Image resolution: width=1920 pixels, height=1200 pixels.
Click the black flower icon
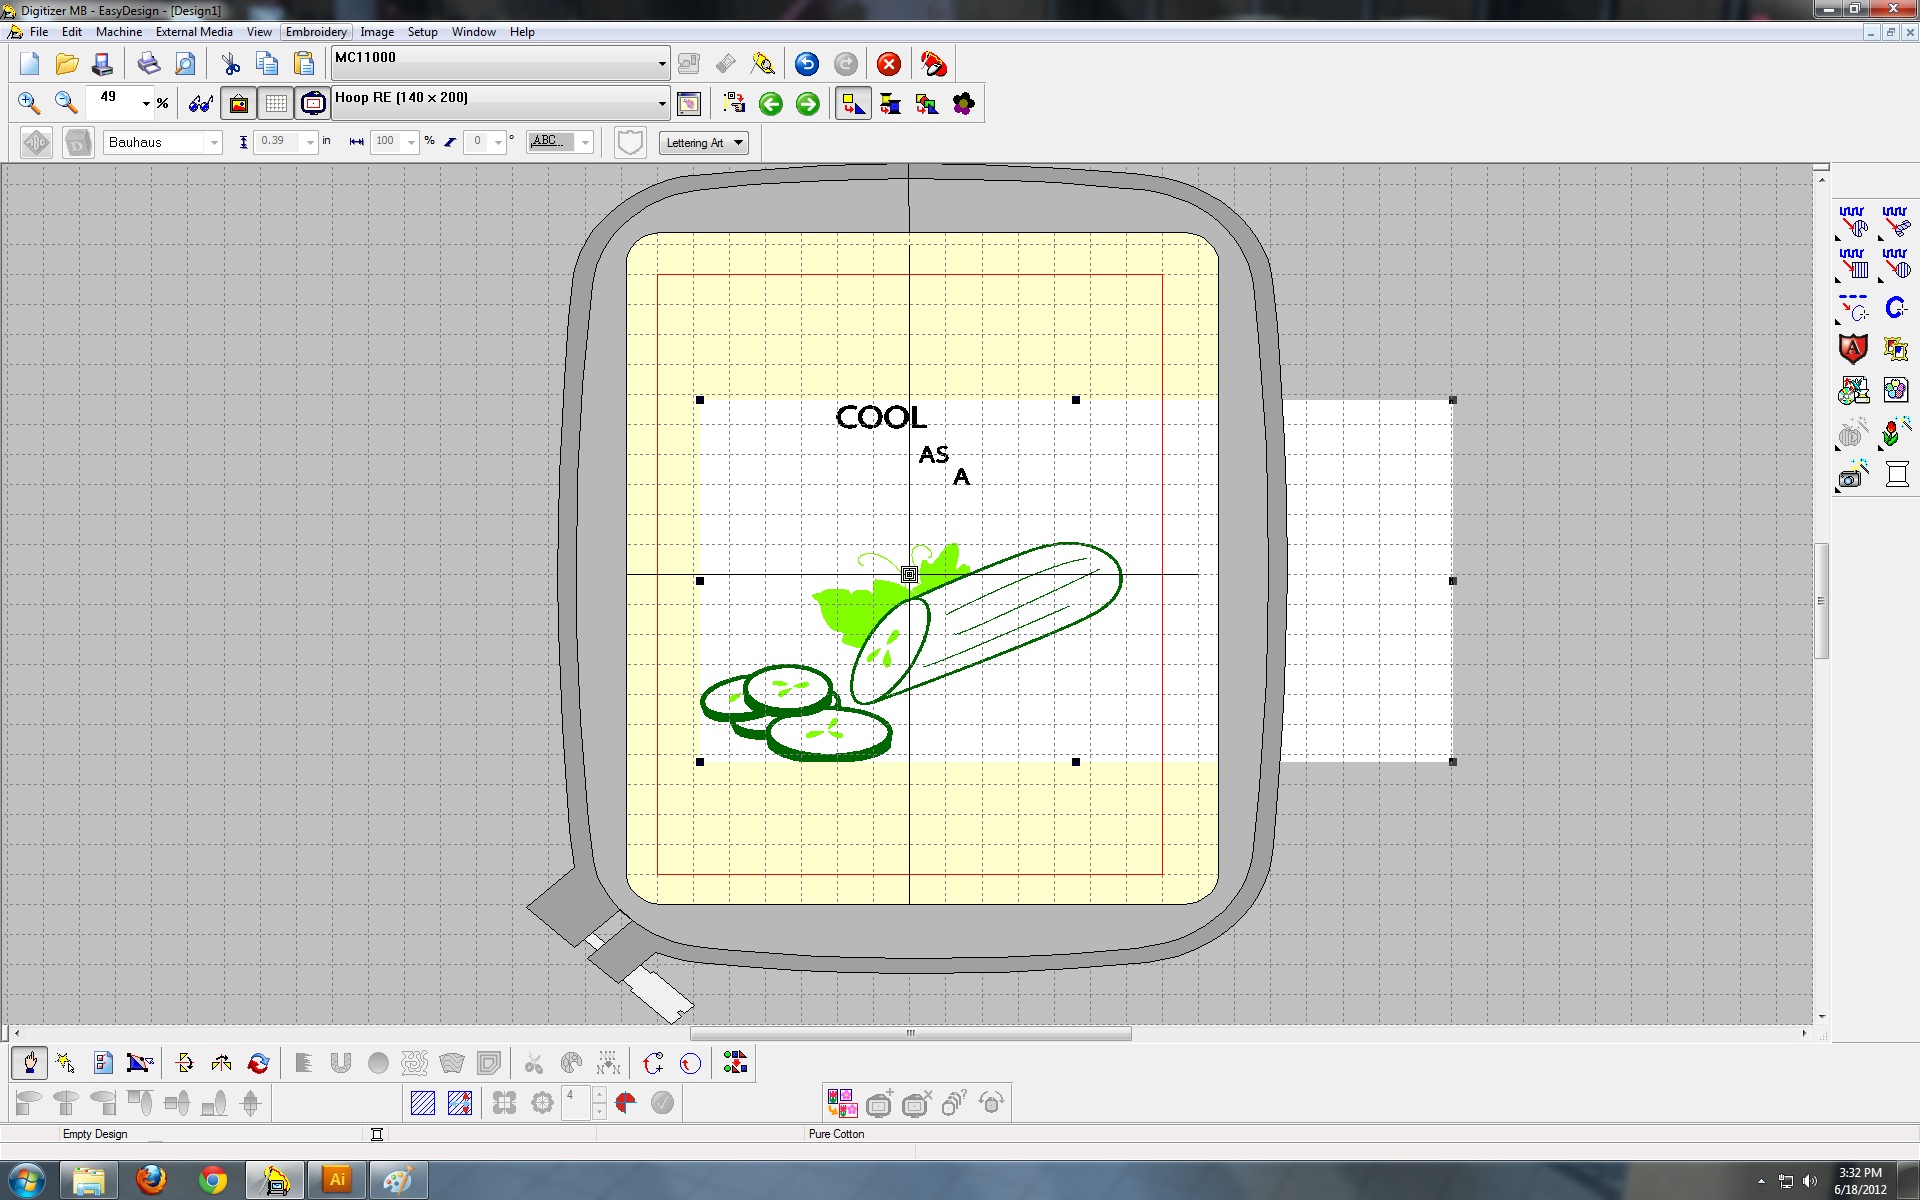pos(963,104)
